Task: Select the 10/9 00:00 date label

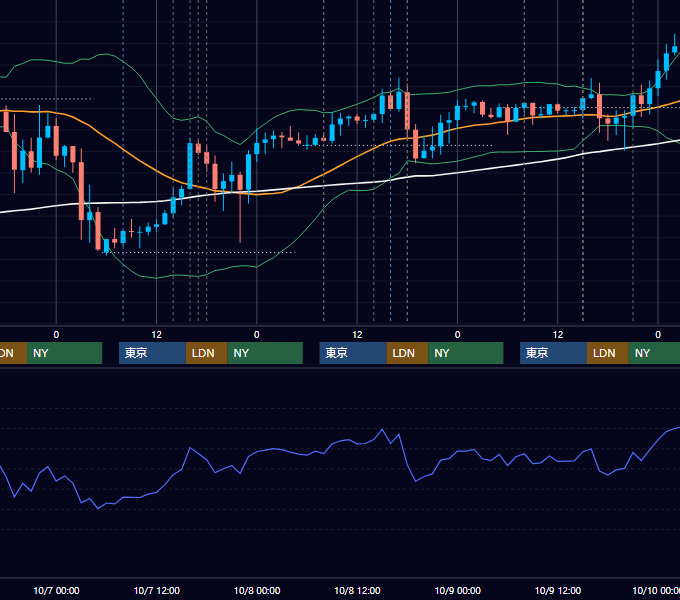Action: click(458, 590)
